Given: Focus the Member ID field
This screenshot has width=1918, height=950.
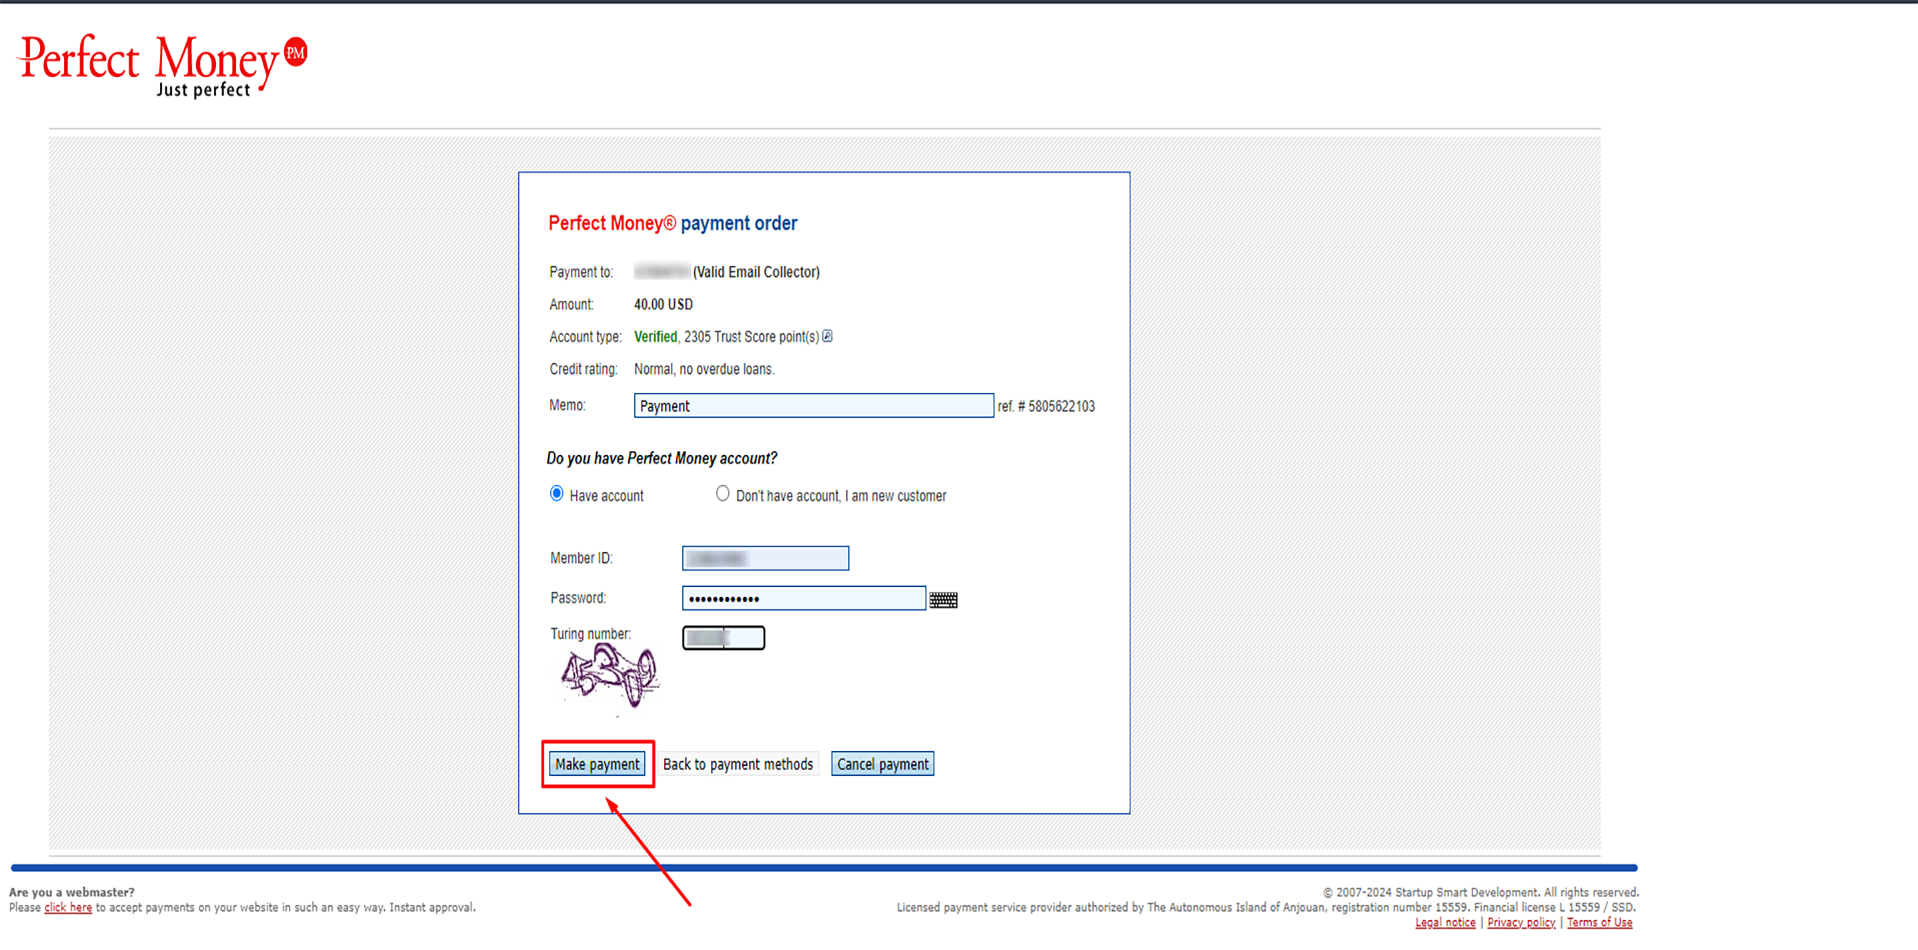Looking at the screenshot, I should pos(765,558).
